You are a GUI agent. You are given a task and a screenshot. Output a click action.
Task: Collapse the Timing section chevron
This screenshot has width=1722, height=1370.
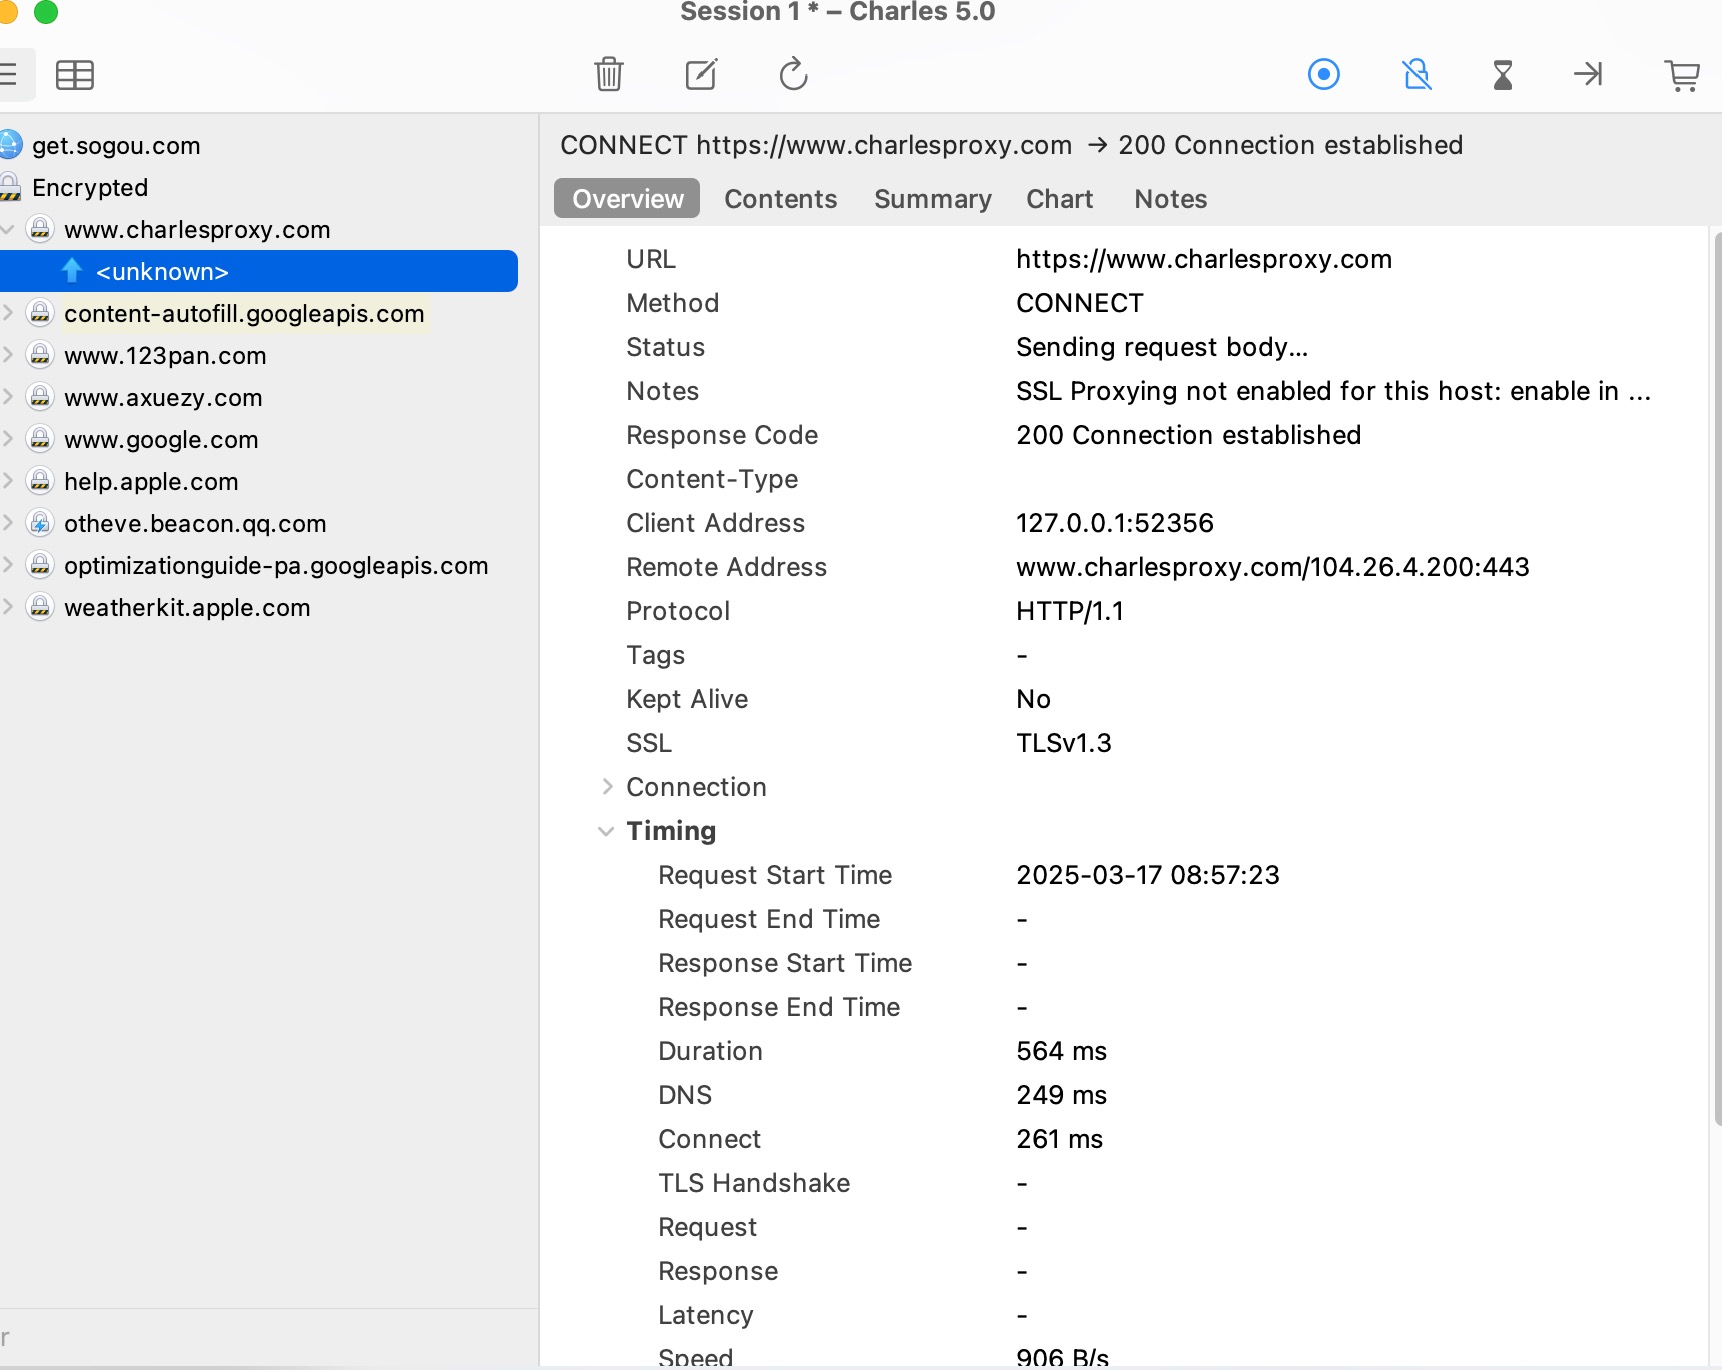click(x=606, y=831)
